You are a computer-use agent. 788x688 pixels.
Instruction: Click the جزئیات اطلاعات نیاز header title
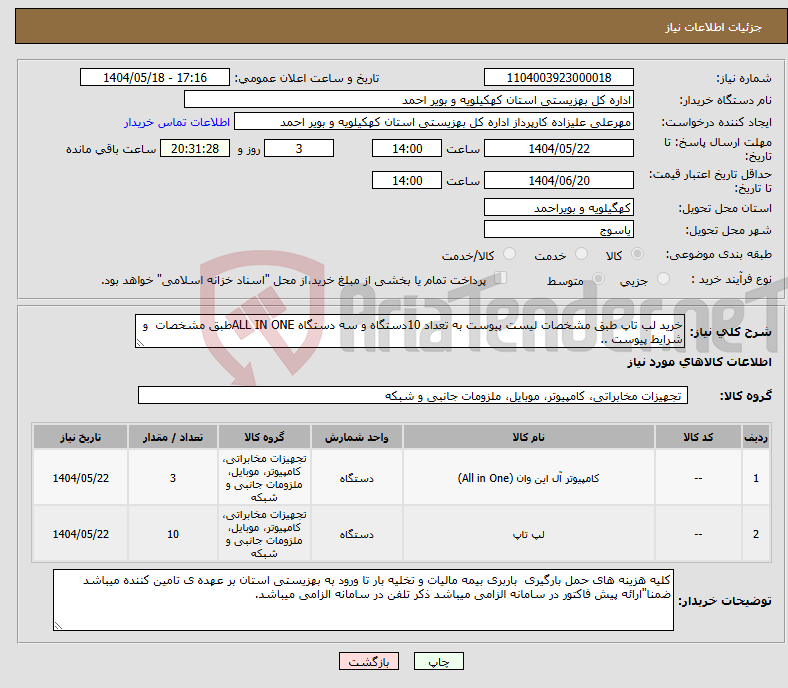click(x=714, y=27)
